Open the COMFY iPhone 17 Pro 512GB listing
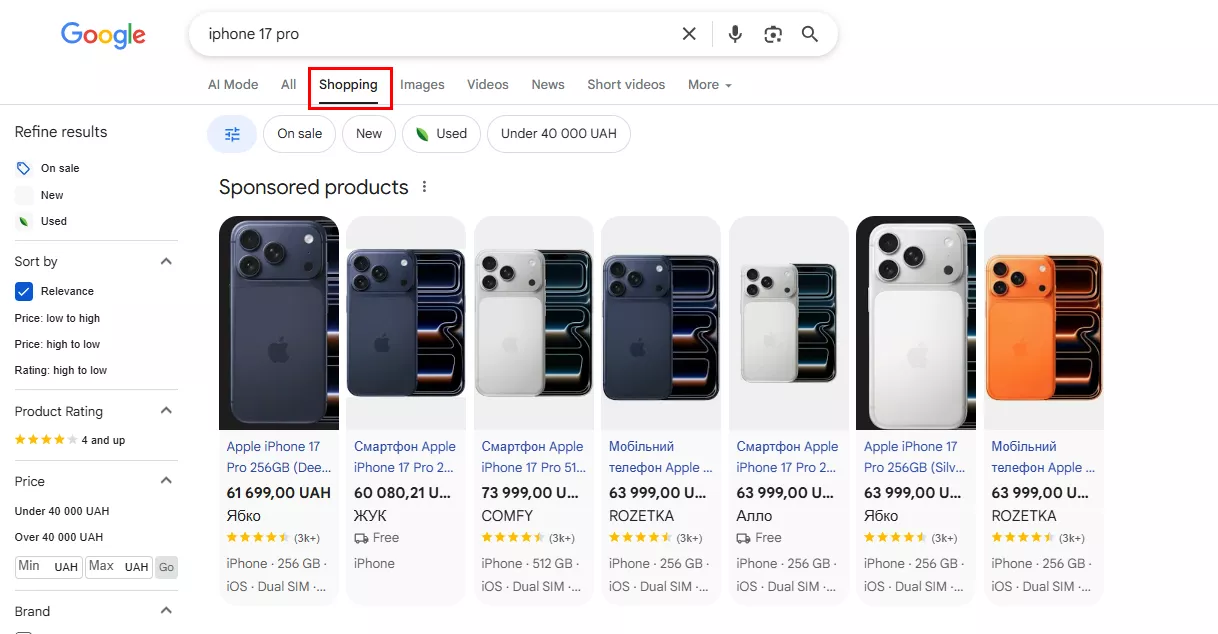The width and height of the screenshot is (1218, 634). click(x=533, y=456)
